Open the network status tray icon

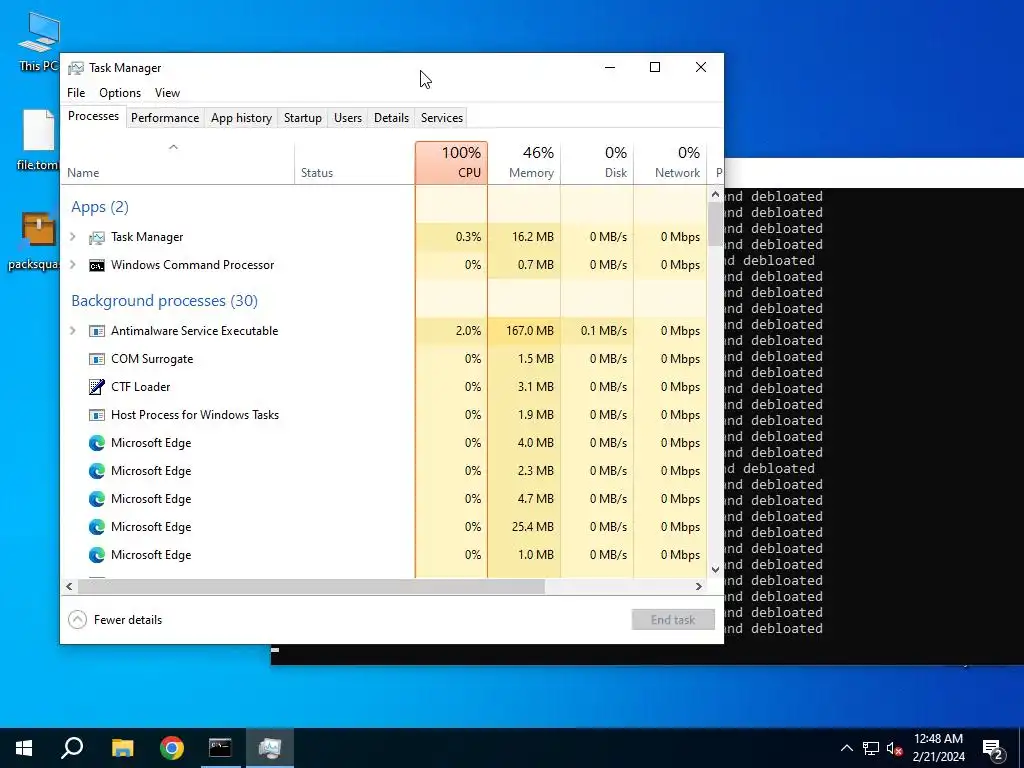click(871, 748)
